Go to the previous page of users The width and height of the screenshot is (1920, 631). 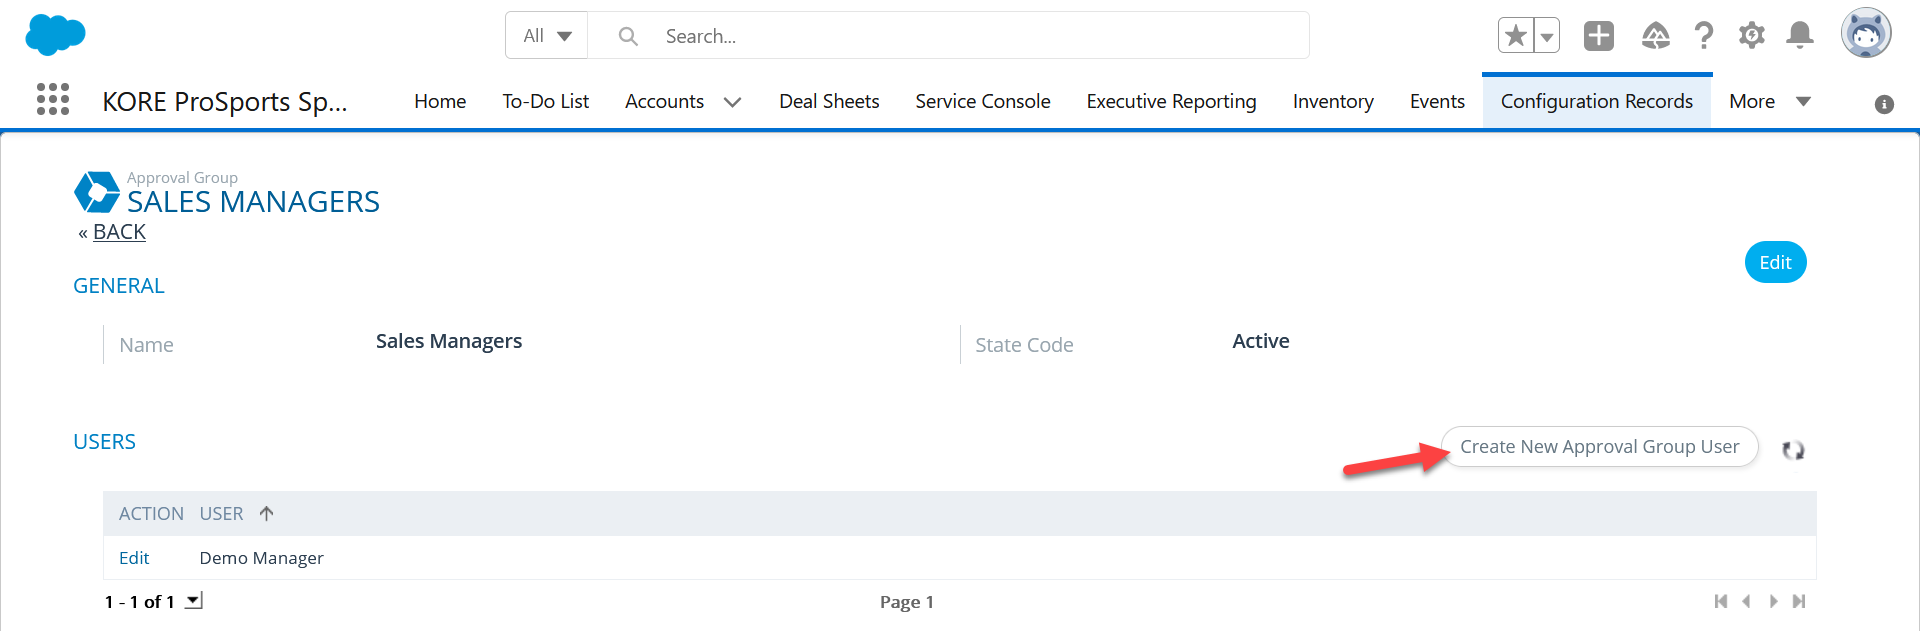(1746, 601)
